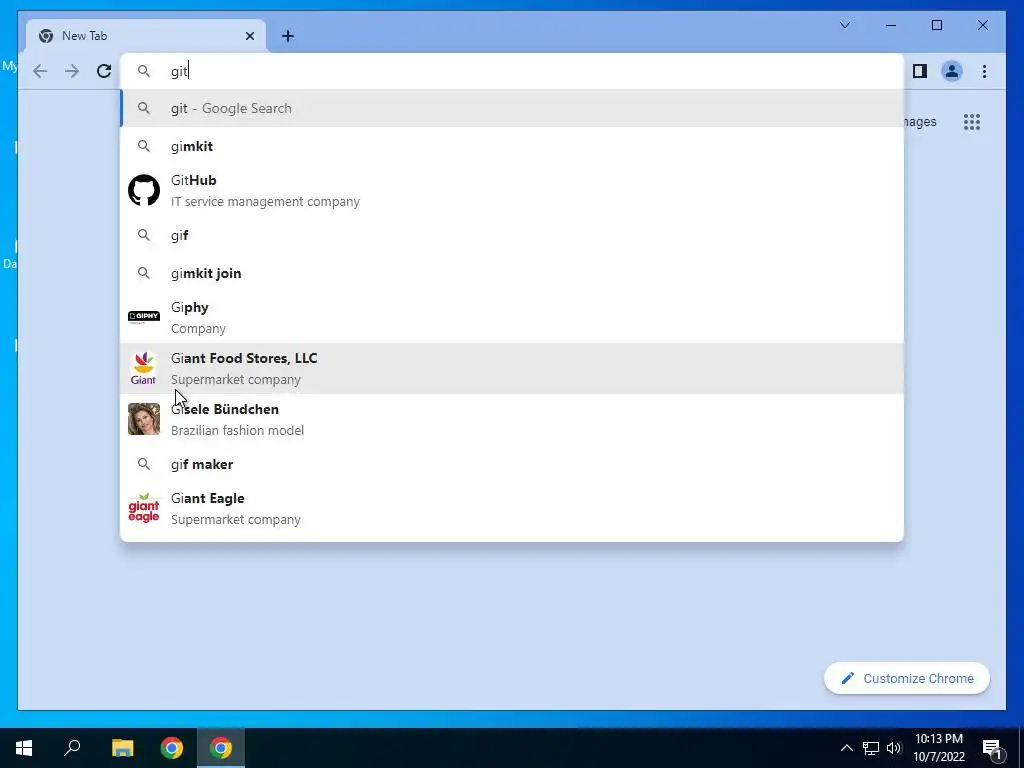Click the Giant Food Stores logo
The height and width of the screenshot is (768, 1024).
click(144, 368)
